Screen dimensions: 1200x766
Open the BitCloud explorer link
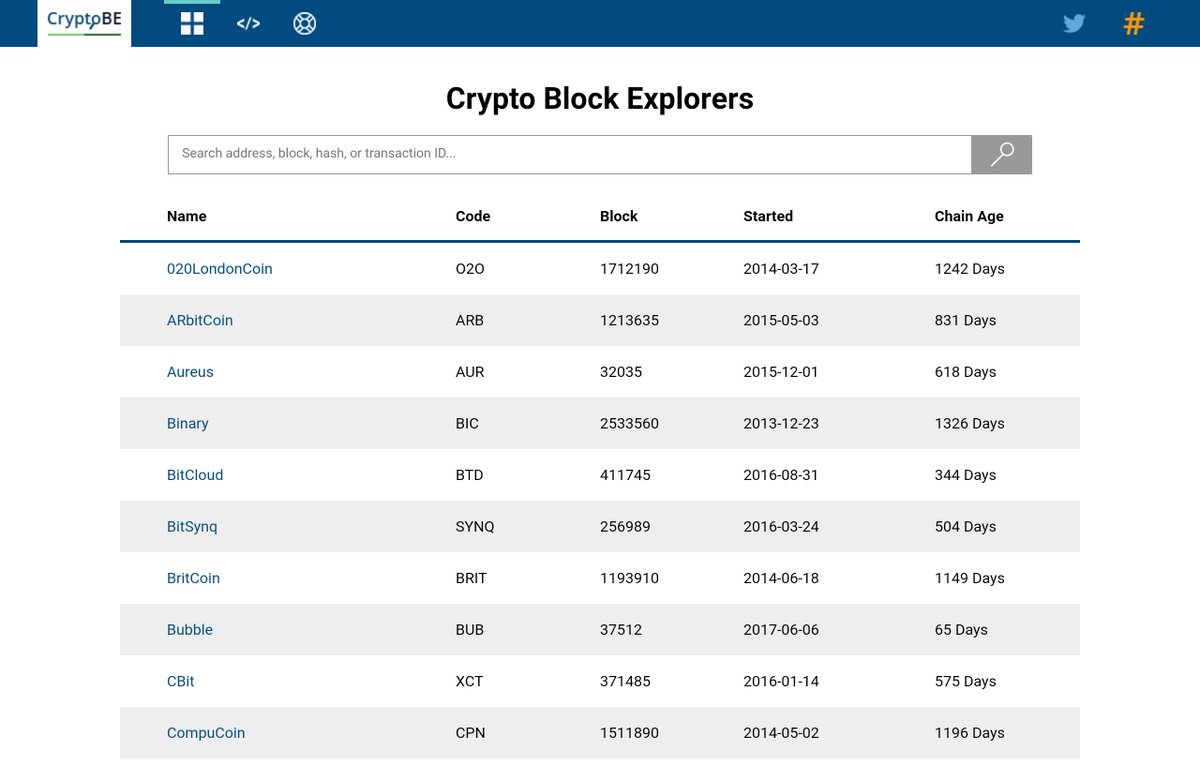(x=195, y=475)
